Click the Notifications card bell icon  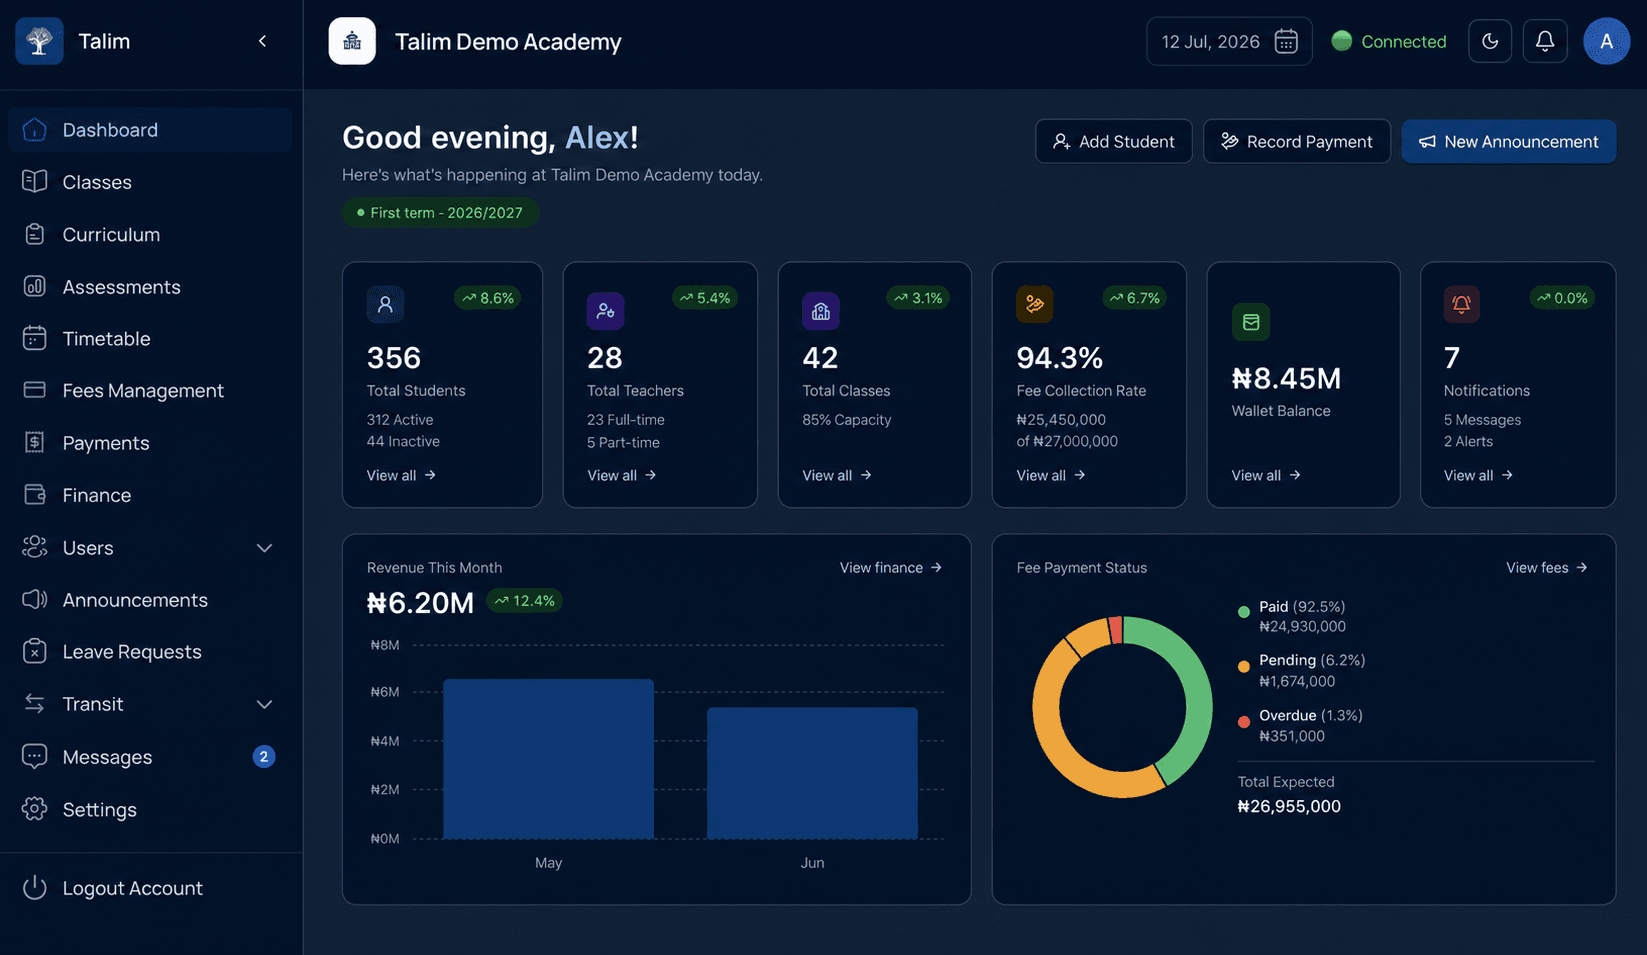pos(1461,304)
